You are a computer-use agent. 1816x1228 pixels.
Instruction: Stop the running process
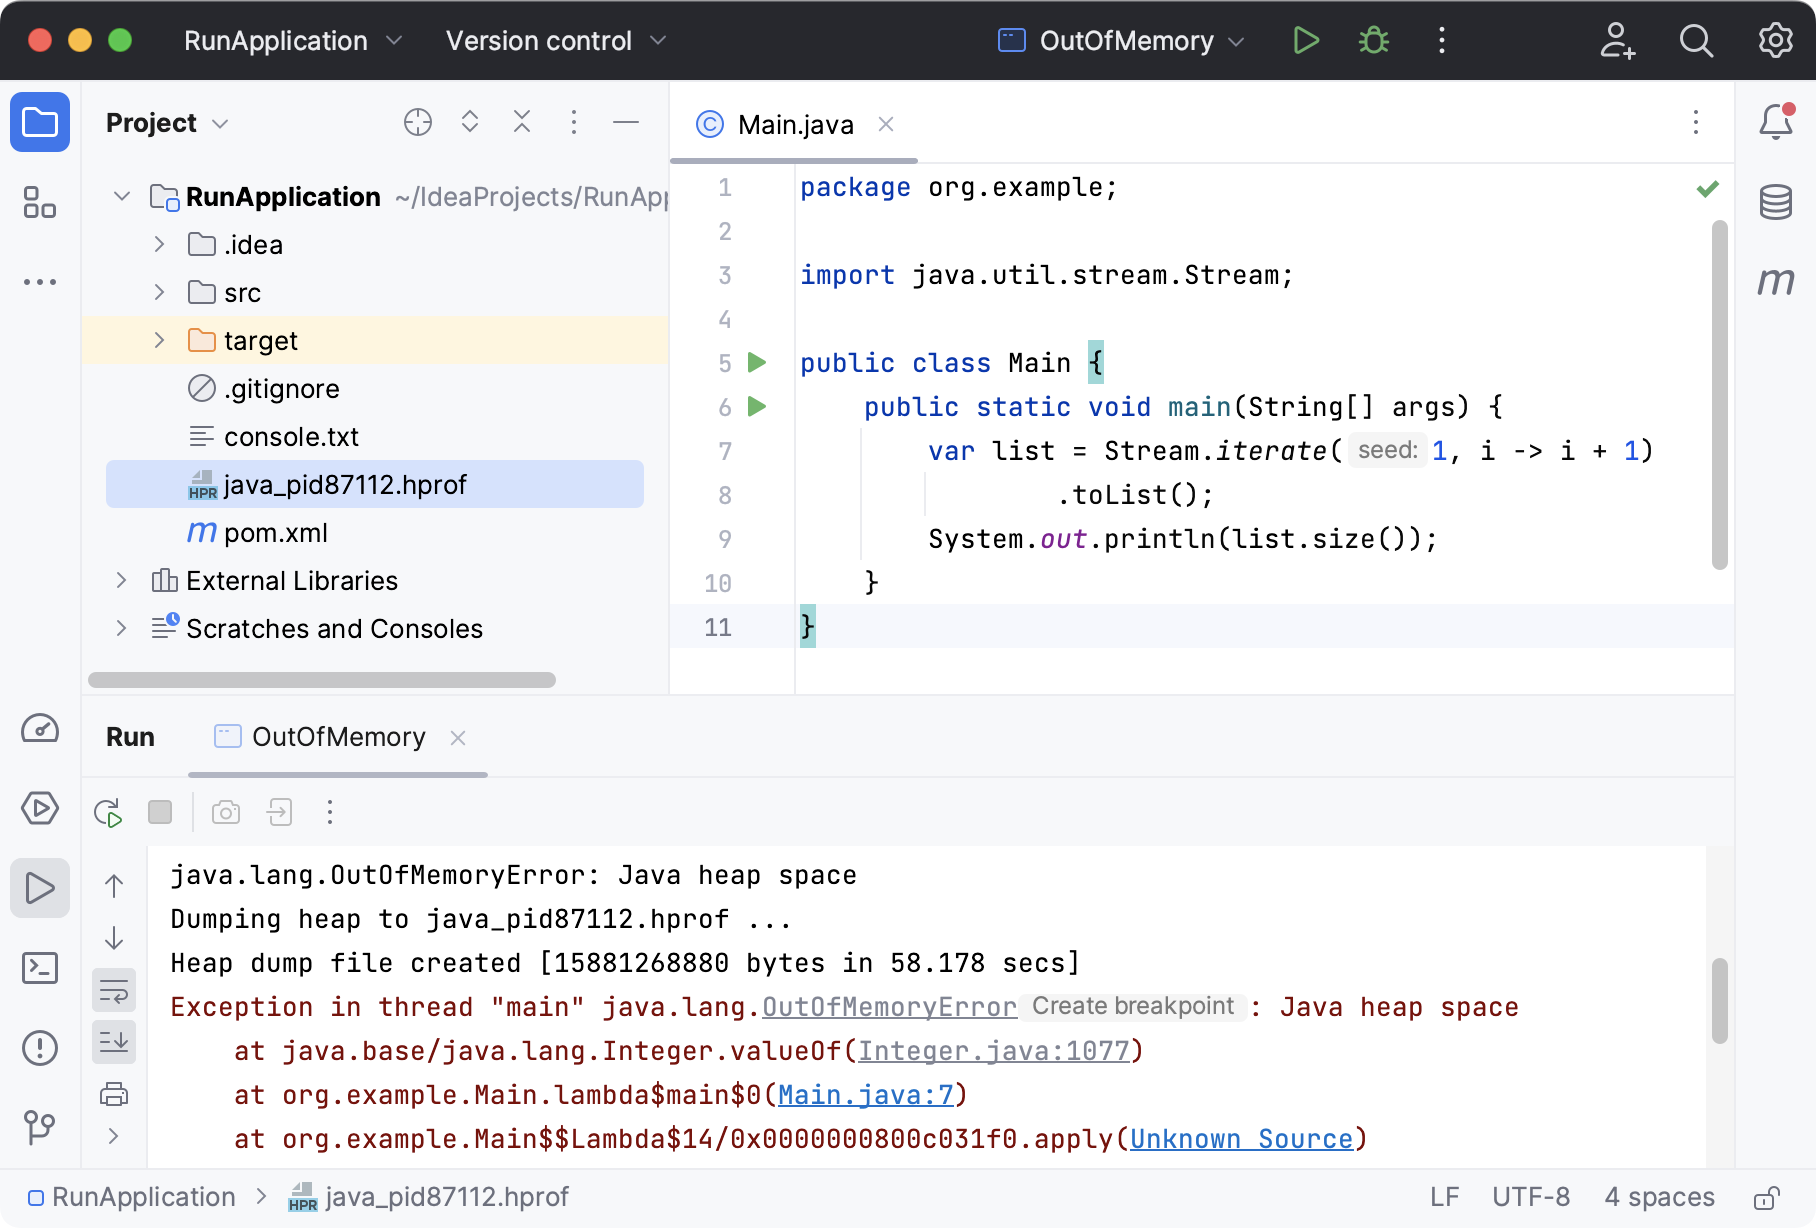(160, 812)
